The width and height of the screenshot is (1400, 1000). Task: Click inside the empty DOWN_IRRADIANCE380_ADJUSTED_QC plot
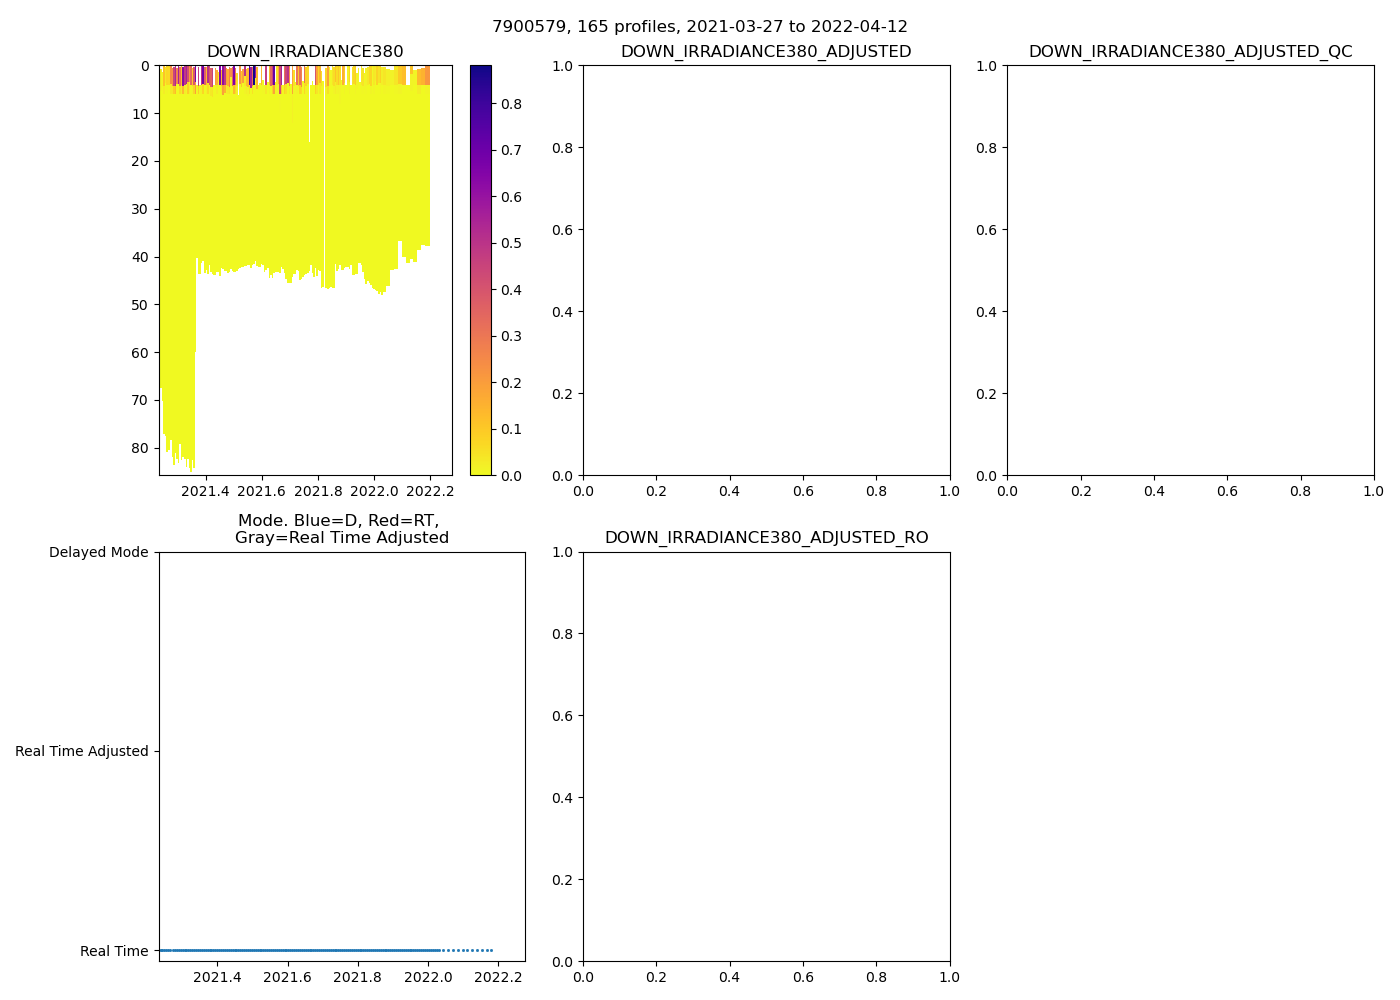tap(1190, 270)
